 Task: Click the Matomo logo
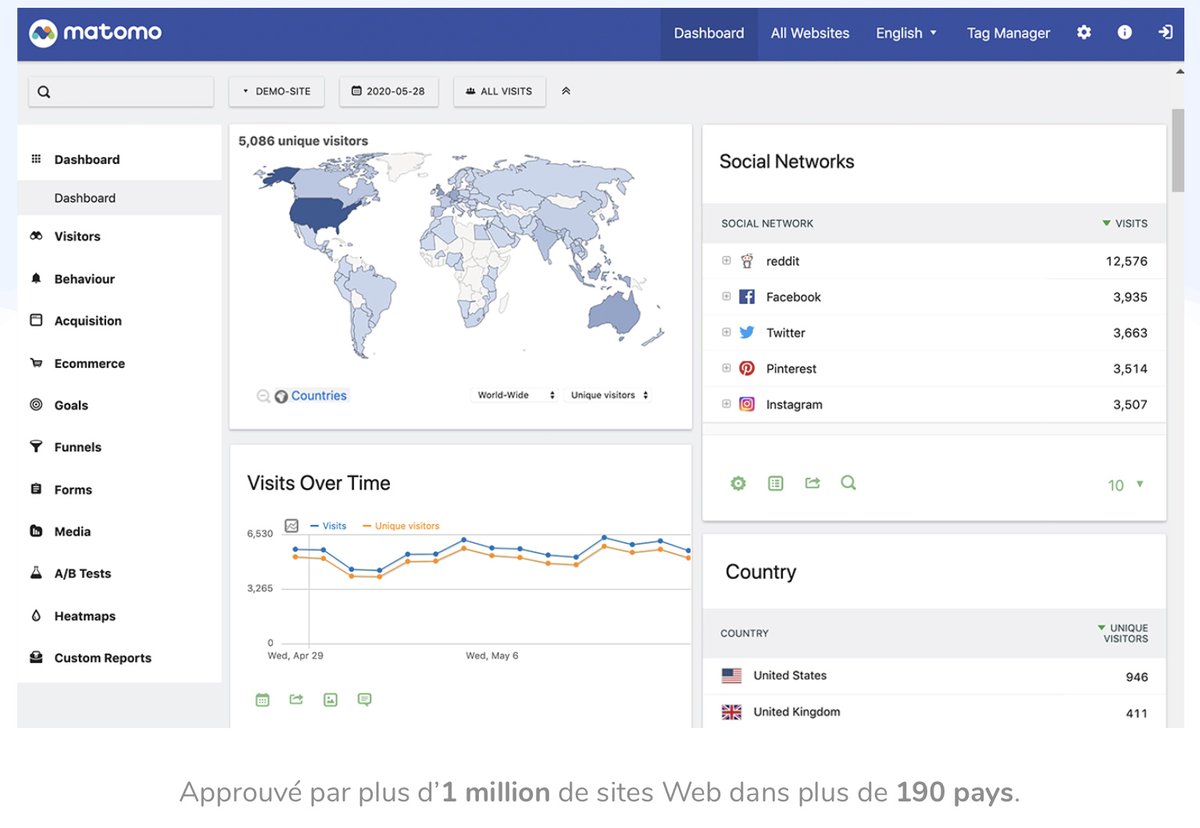pyautogui.click(x=95, y=33)
